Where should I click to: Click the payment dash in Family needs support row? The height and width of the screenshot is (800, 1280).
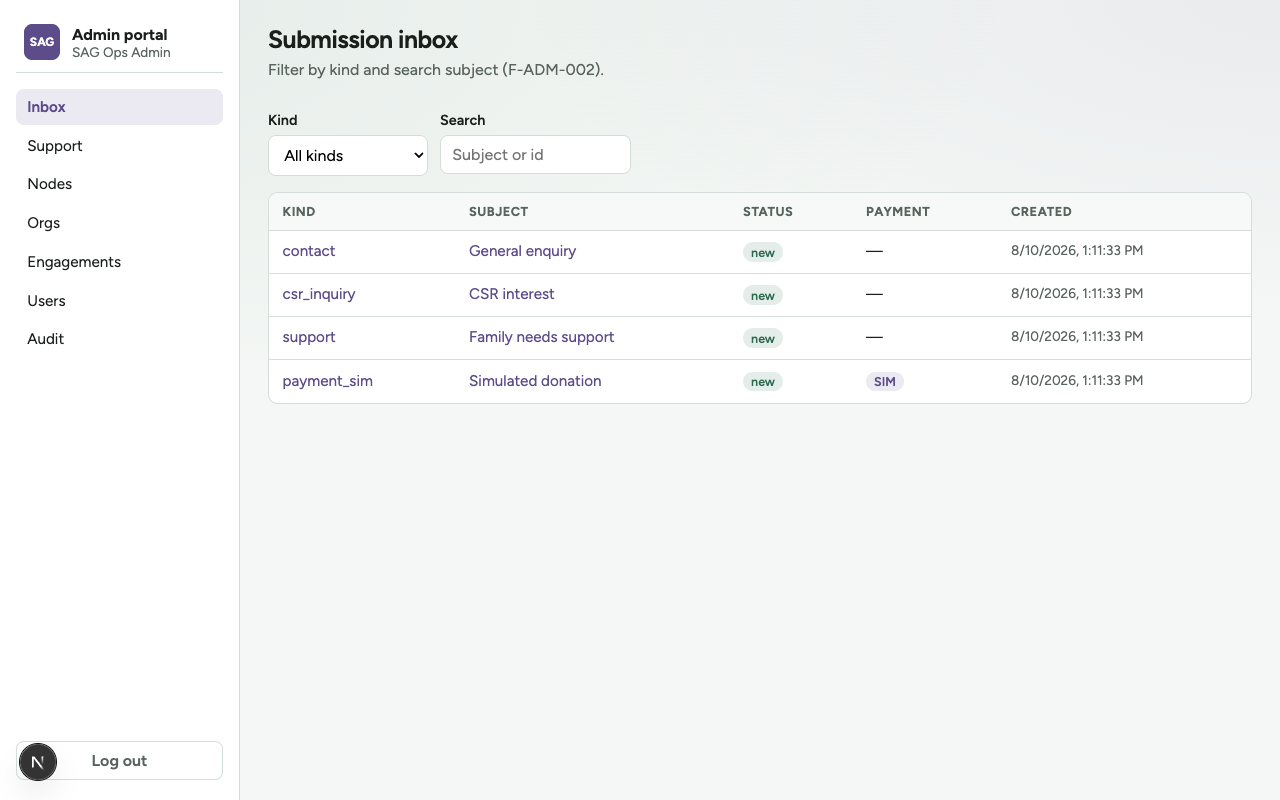pyautogui.click(x=874, y=337)
